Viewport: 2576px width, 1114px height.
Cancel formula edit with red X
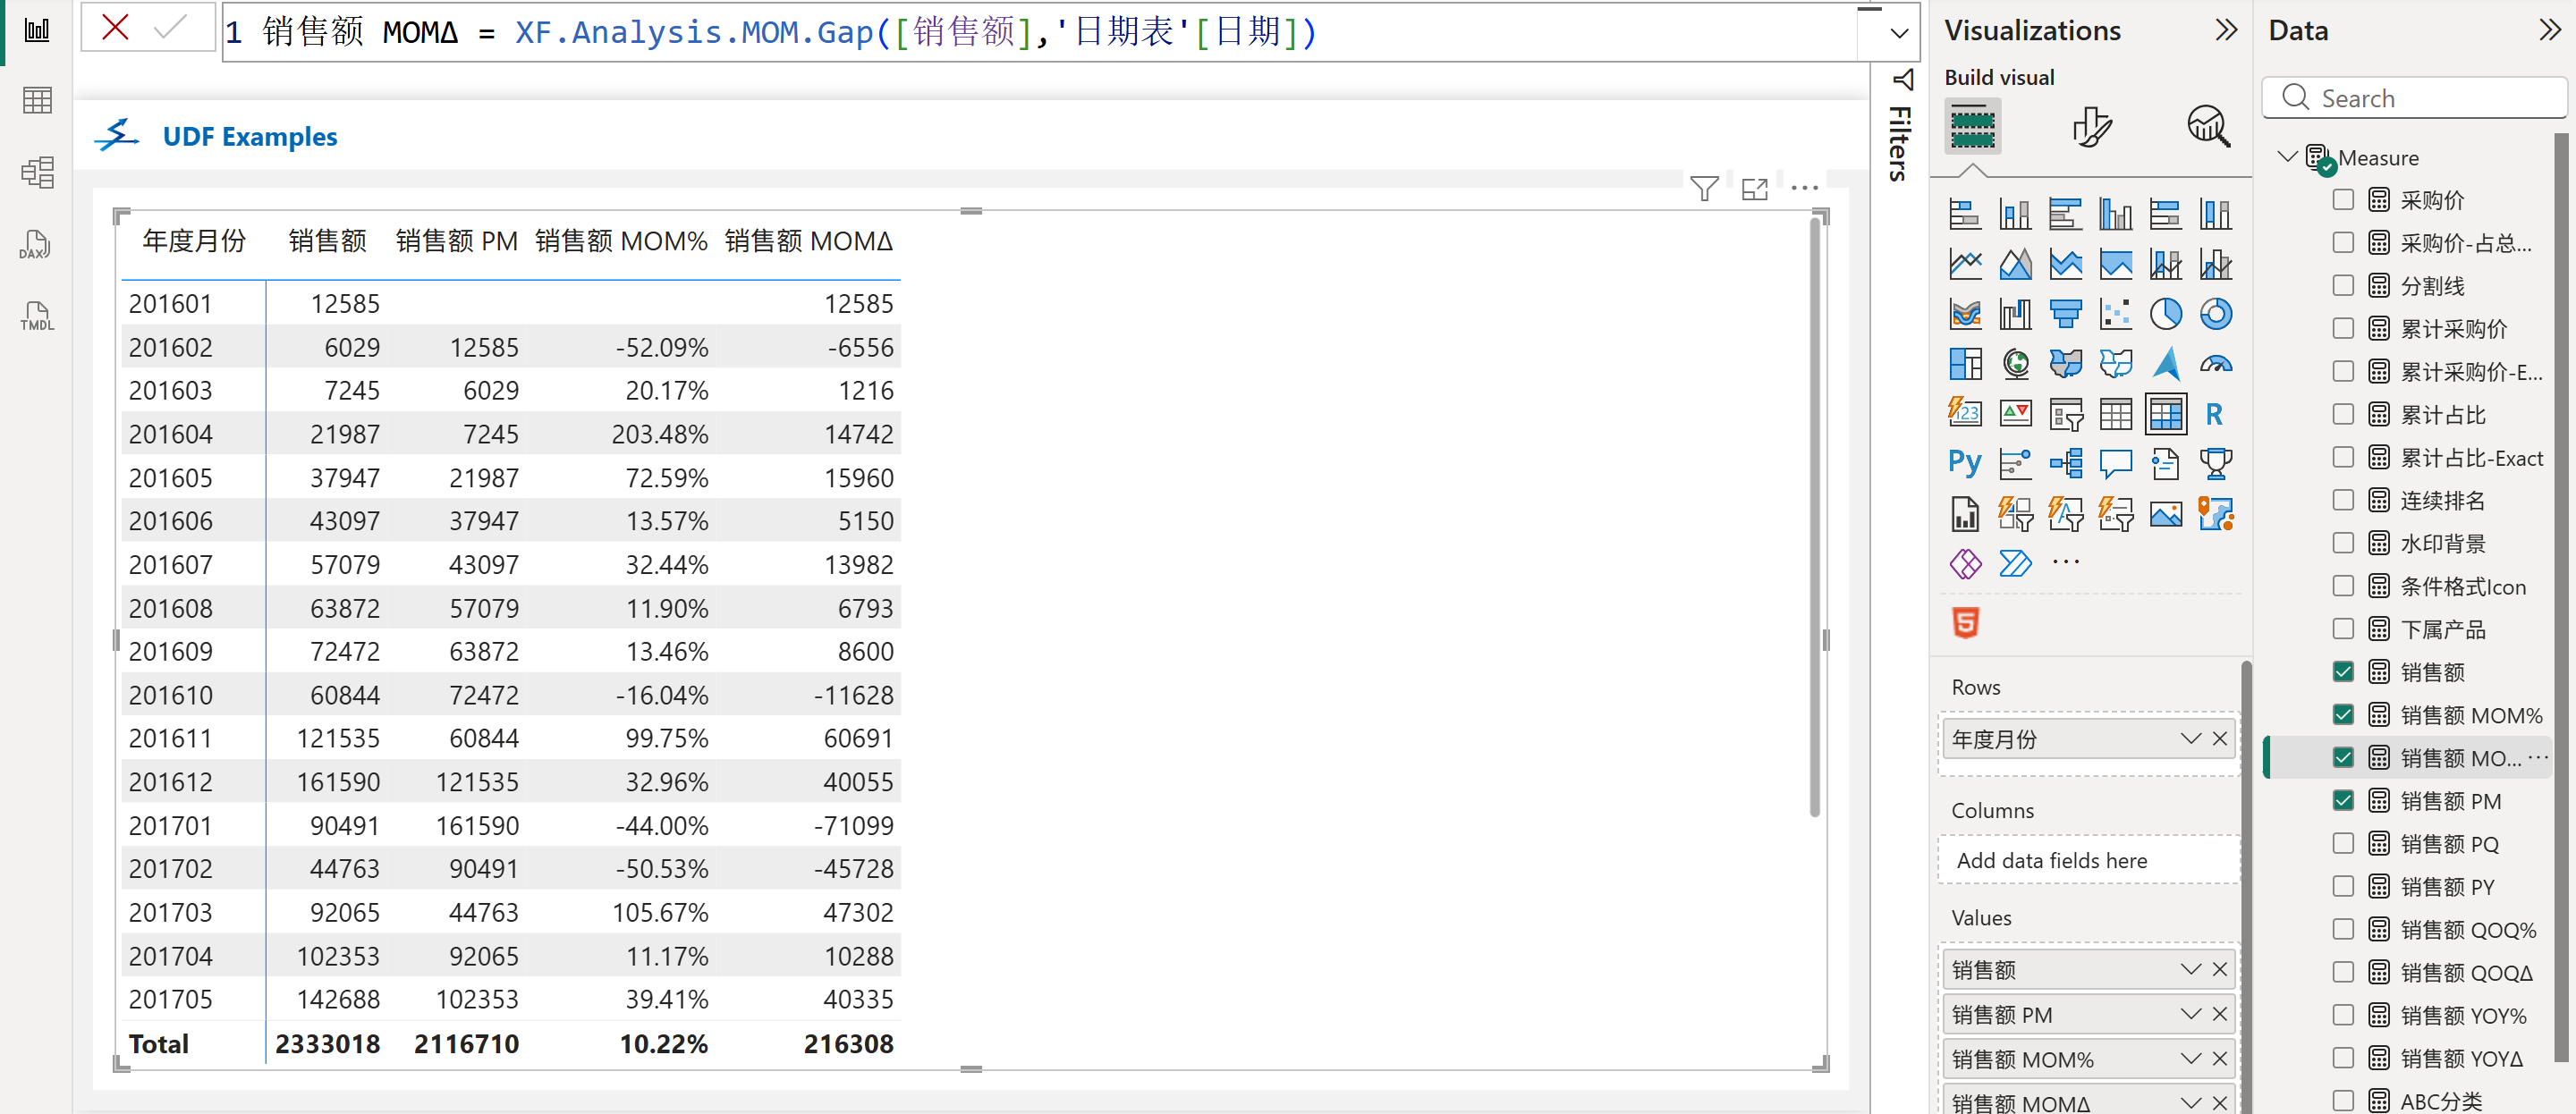coord(115,28)
